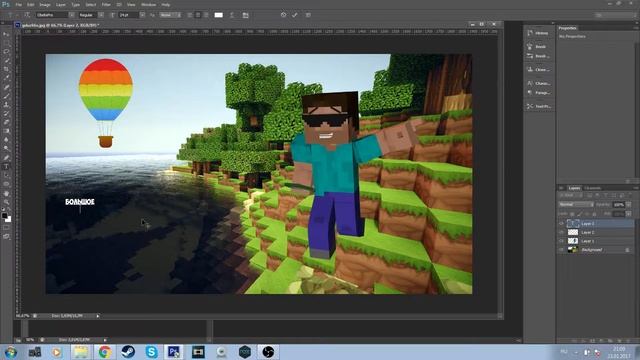Open Steam from taskbar

point(128,352)
